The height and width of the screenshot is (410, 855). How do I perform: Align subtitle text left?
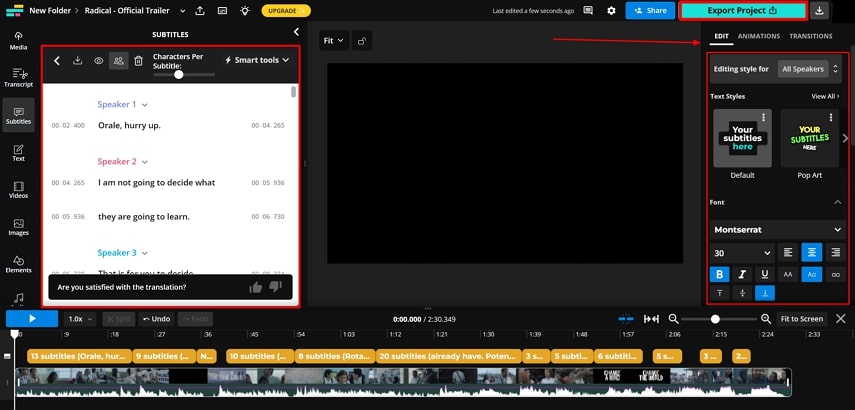(788, 252)
